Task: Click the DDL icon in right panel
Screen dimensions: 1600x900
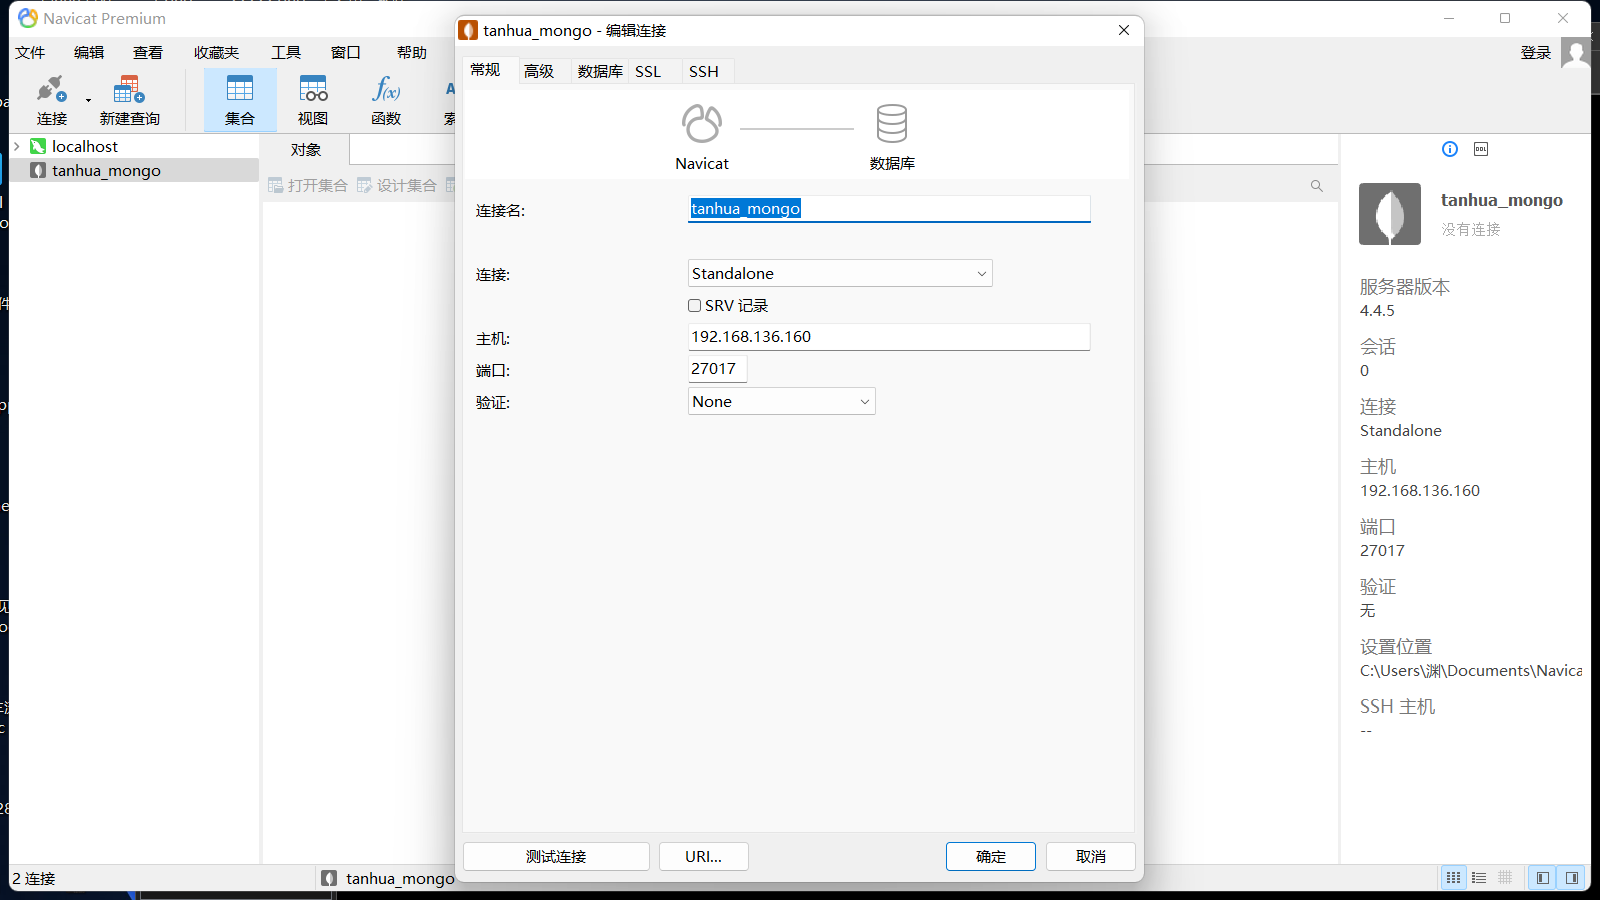Action: 1481,149
